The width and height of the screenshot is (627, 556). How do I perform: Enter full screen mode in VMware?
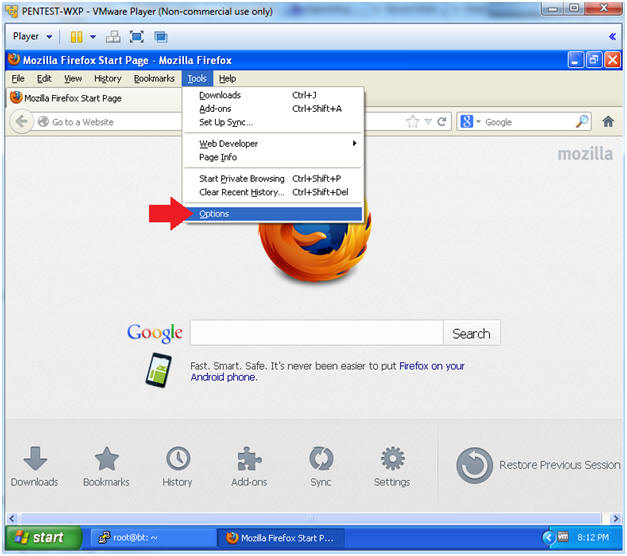tap(137, 37)
